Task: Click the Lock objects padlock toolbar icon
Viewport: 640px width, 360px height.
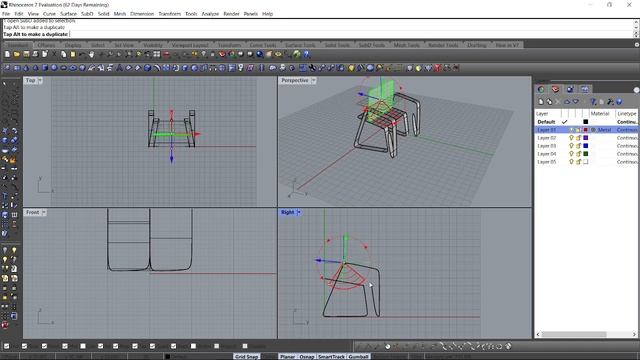Action: point(212,54)
